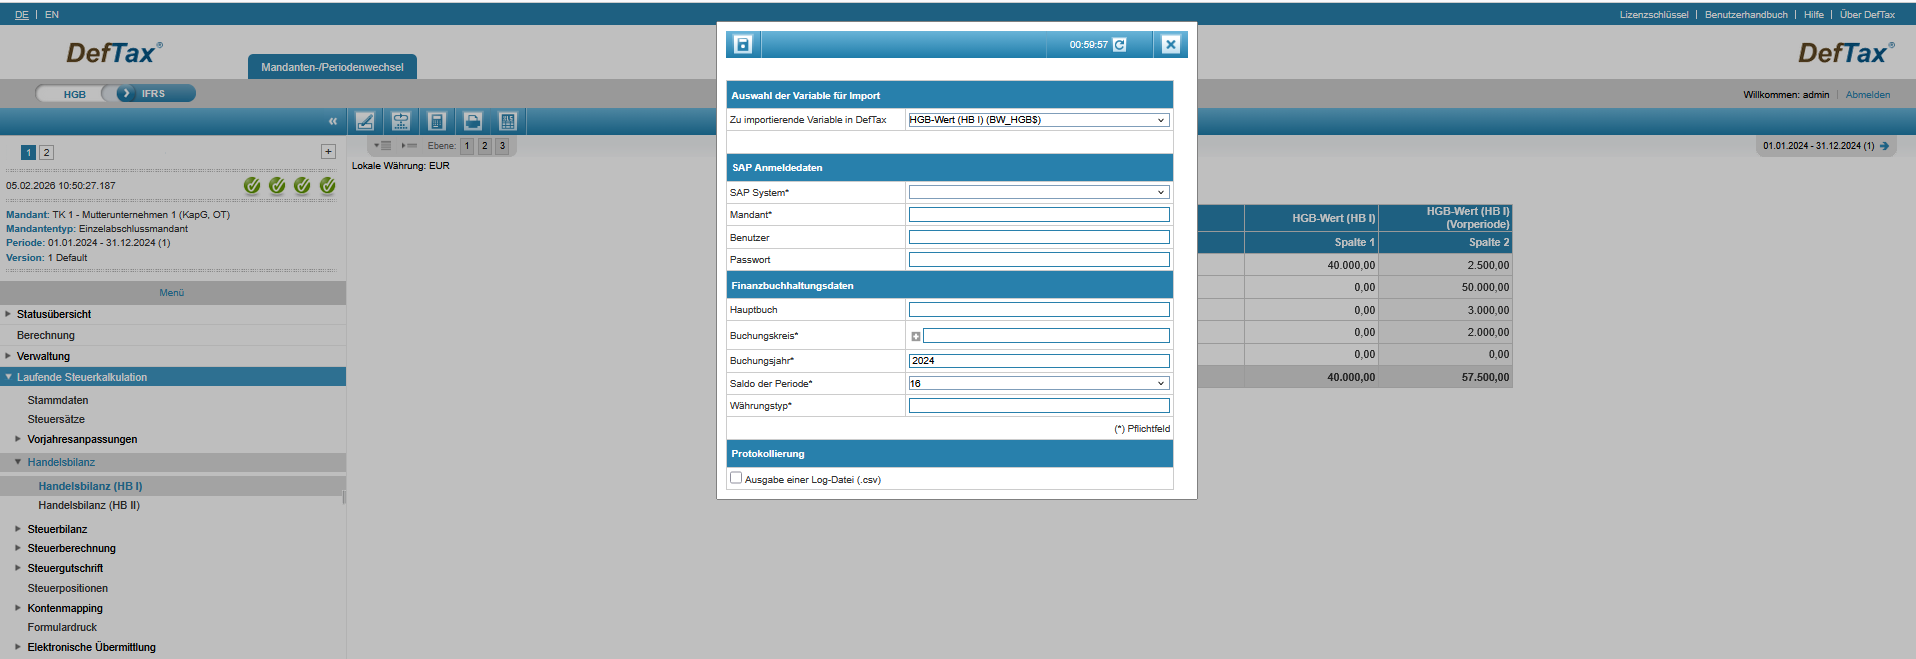Expand all rows icon beside Ebene
This screenshot has width=1916, height=659.
tap(383, 146)
